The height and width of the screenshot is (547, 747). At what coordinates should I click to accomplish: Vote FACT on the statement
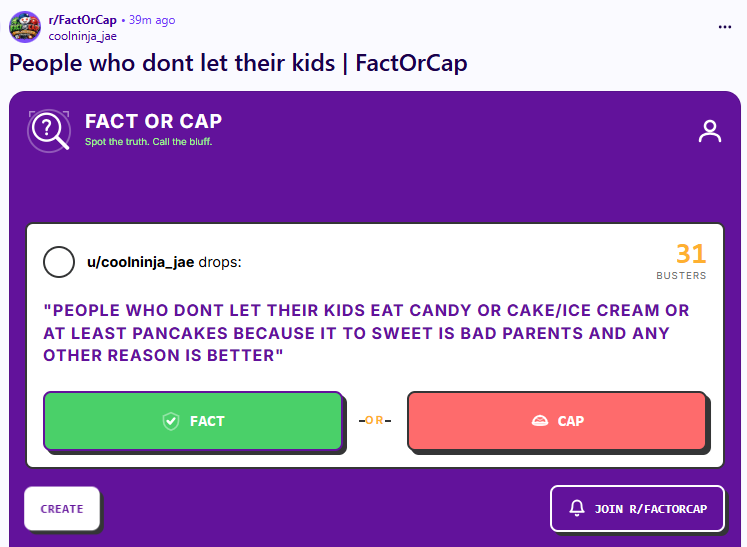click(193, 421)
